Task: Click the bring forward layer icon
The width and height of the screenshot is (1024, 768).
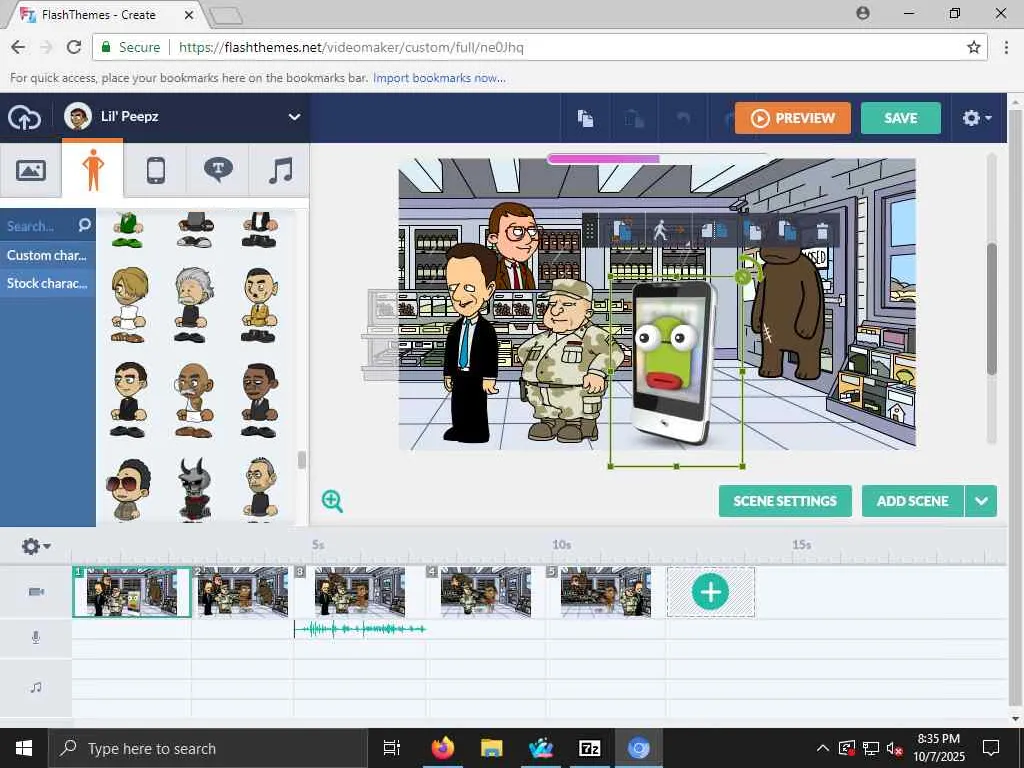Action: point(753,231)
